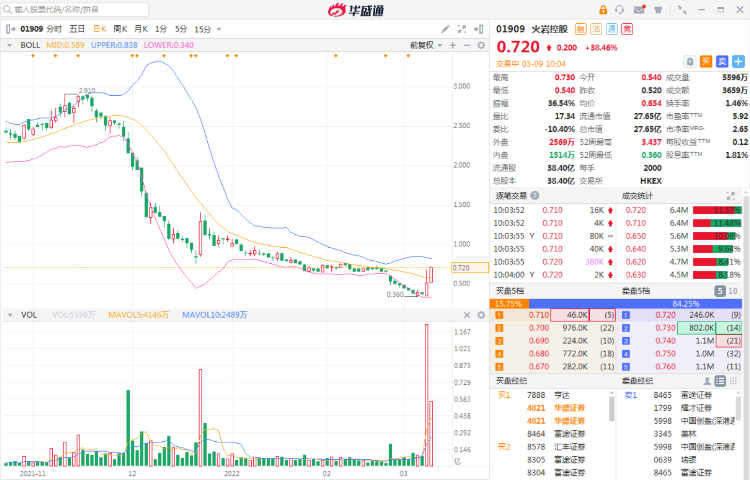Switch broker queue to list view
750x480 pixels.
[720, 381]
